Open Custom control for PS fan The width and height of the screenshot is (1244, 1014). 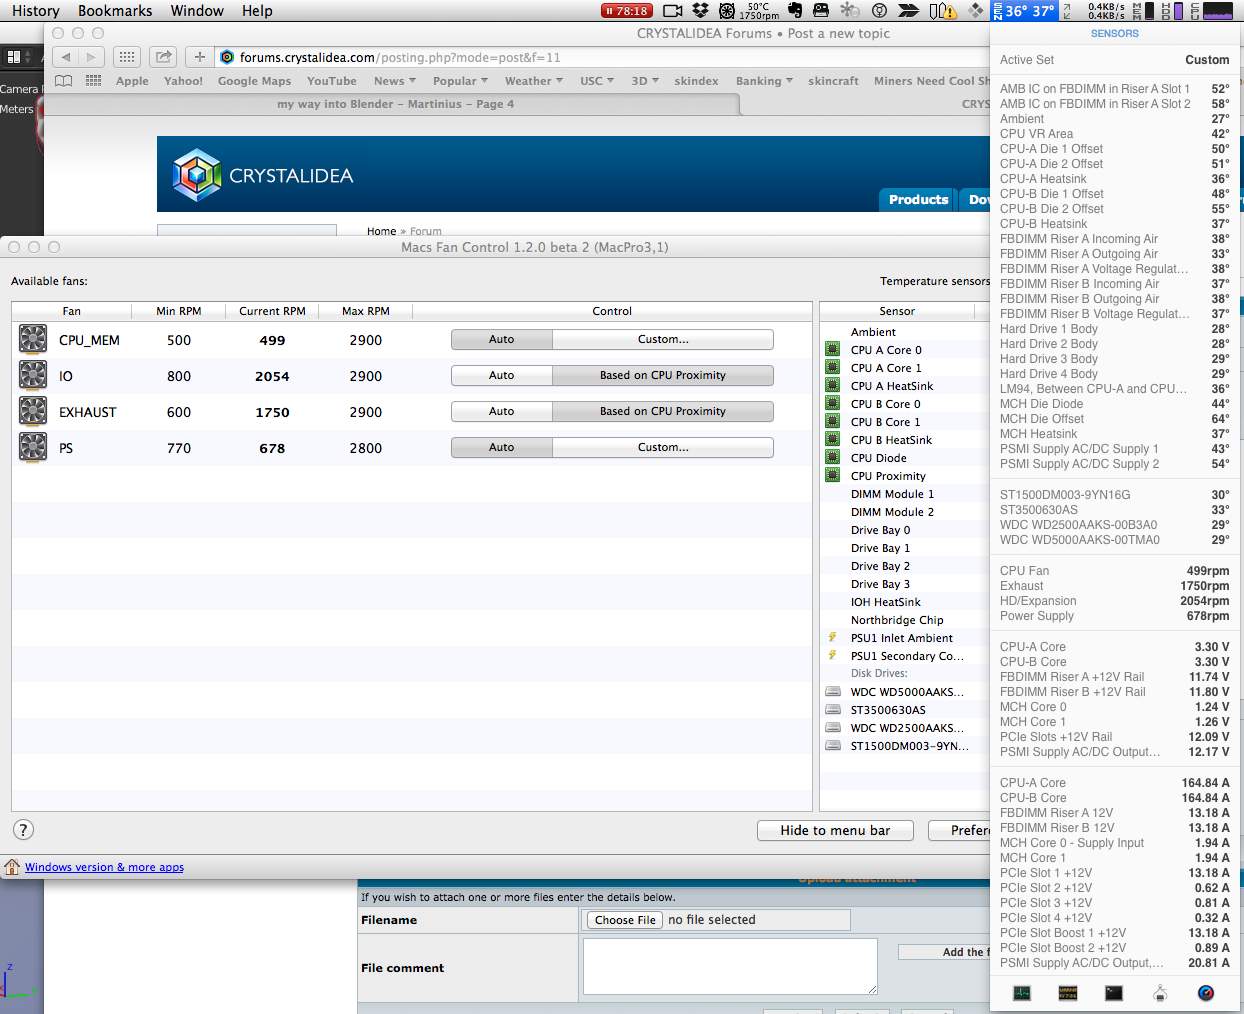coord(663,447)
